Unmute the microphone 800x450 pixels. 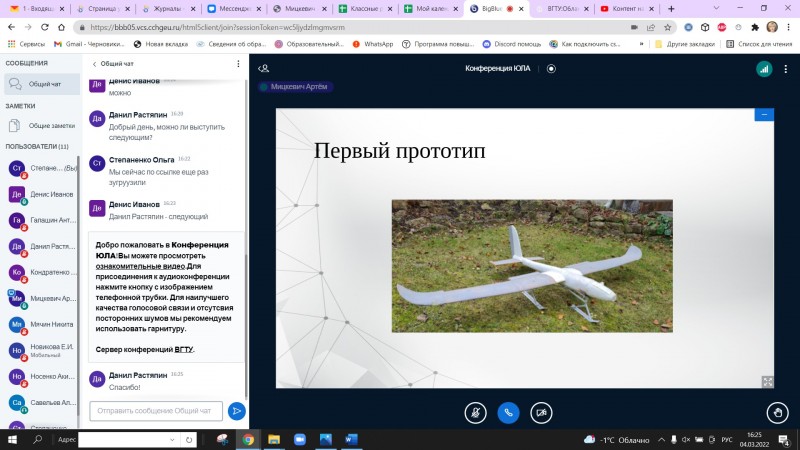click(x=476, y=411)
